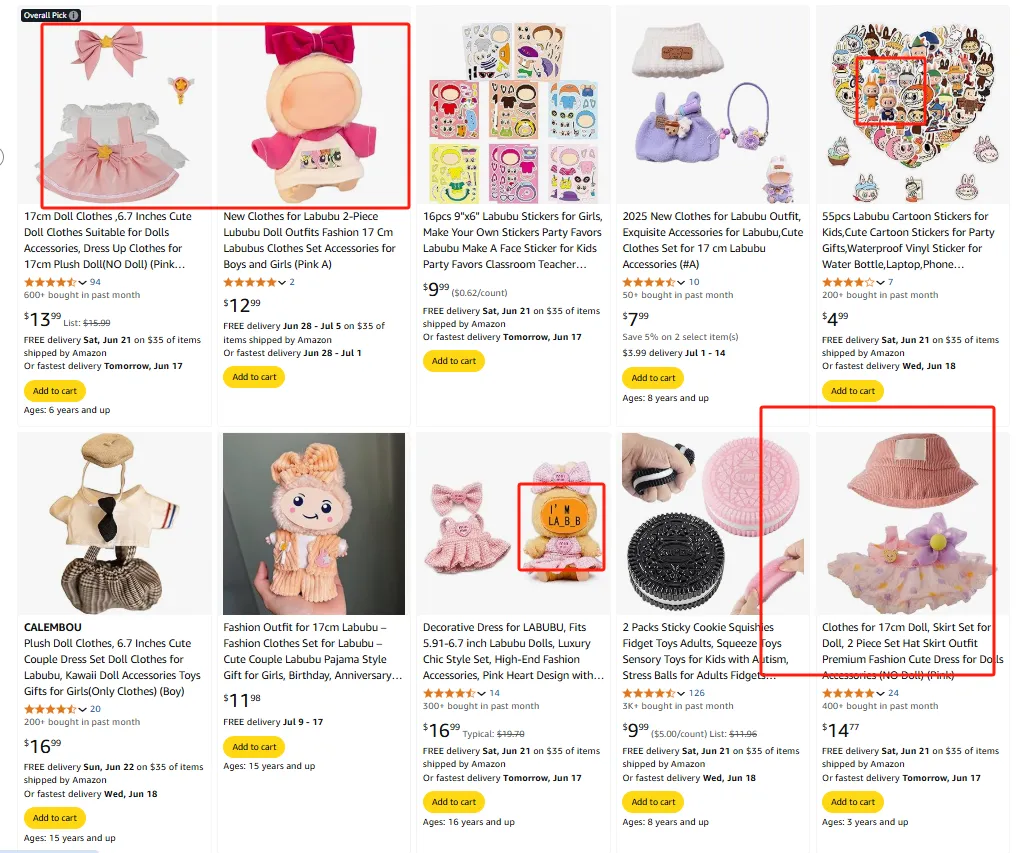Click the Overall Pick info icon
Screen dimensions: 1031x853
(x=74, y=15)
